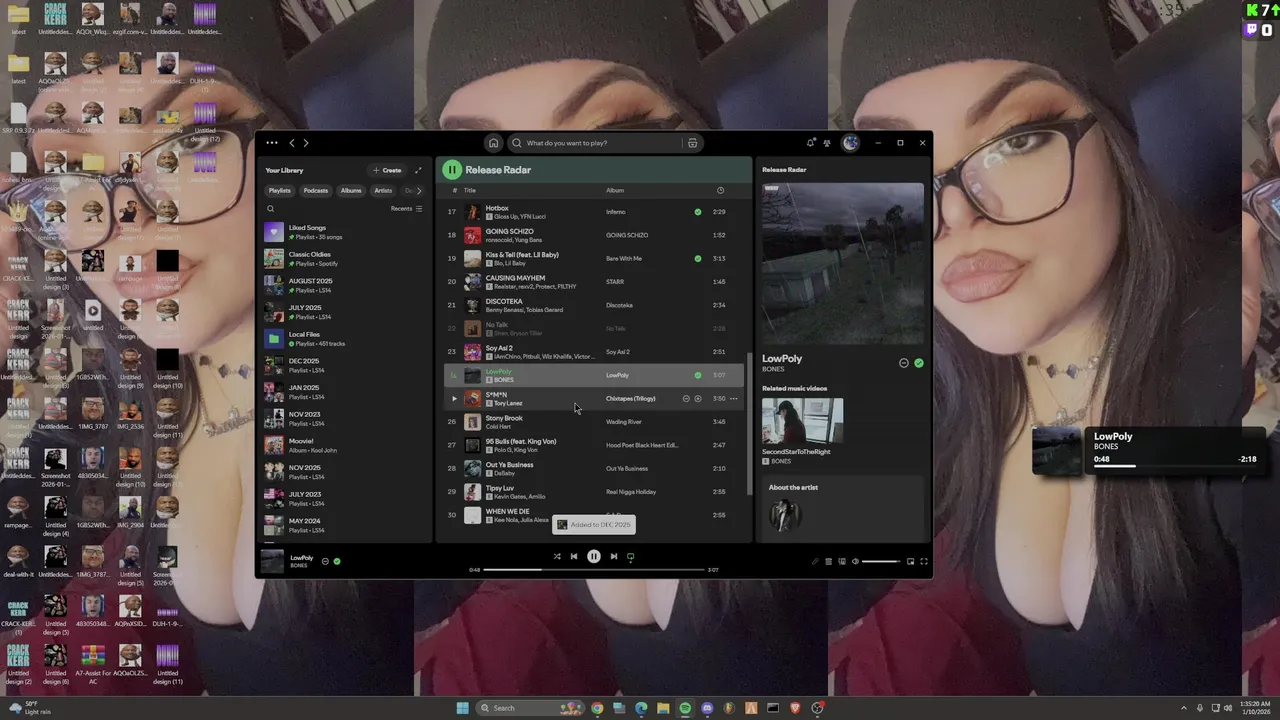Filter library by Podcasts
The image size is (1280, 720).
point(316,190)
